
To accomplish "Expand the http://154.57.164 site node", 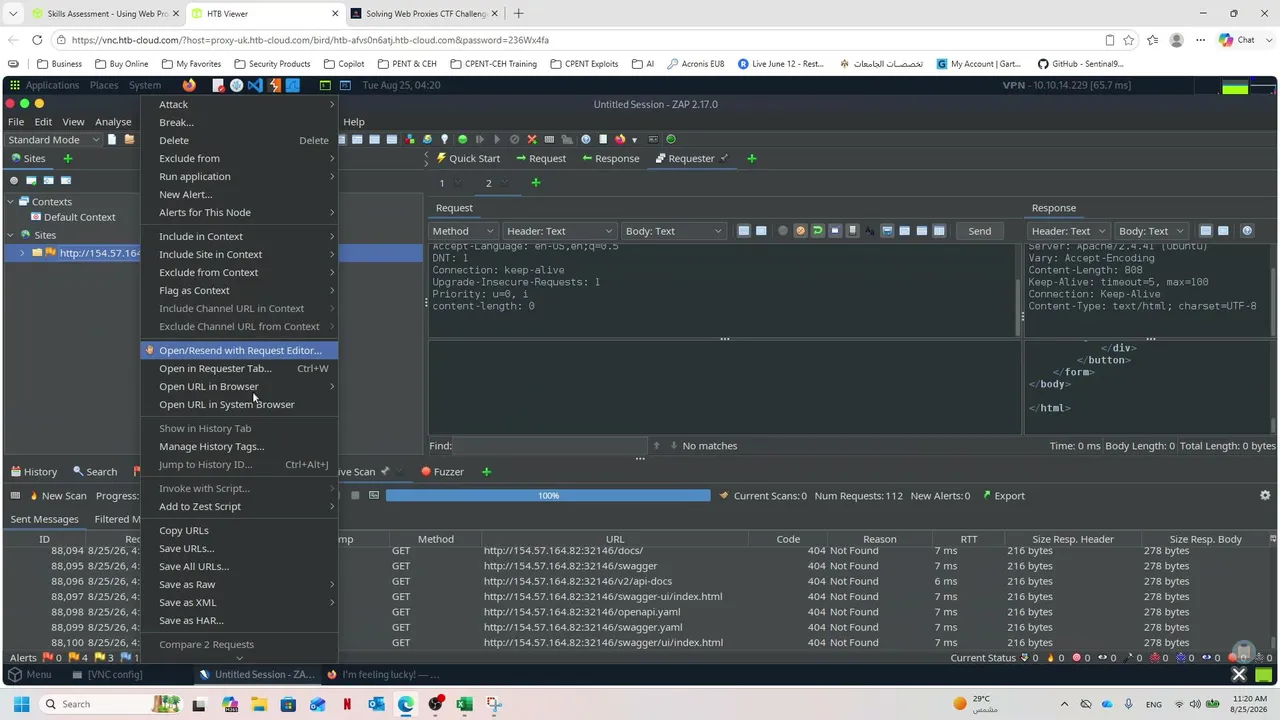I will click(x=22, y=253).
